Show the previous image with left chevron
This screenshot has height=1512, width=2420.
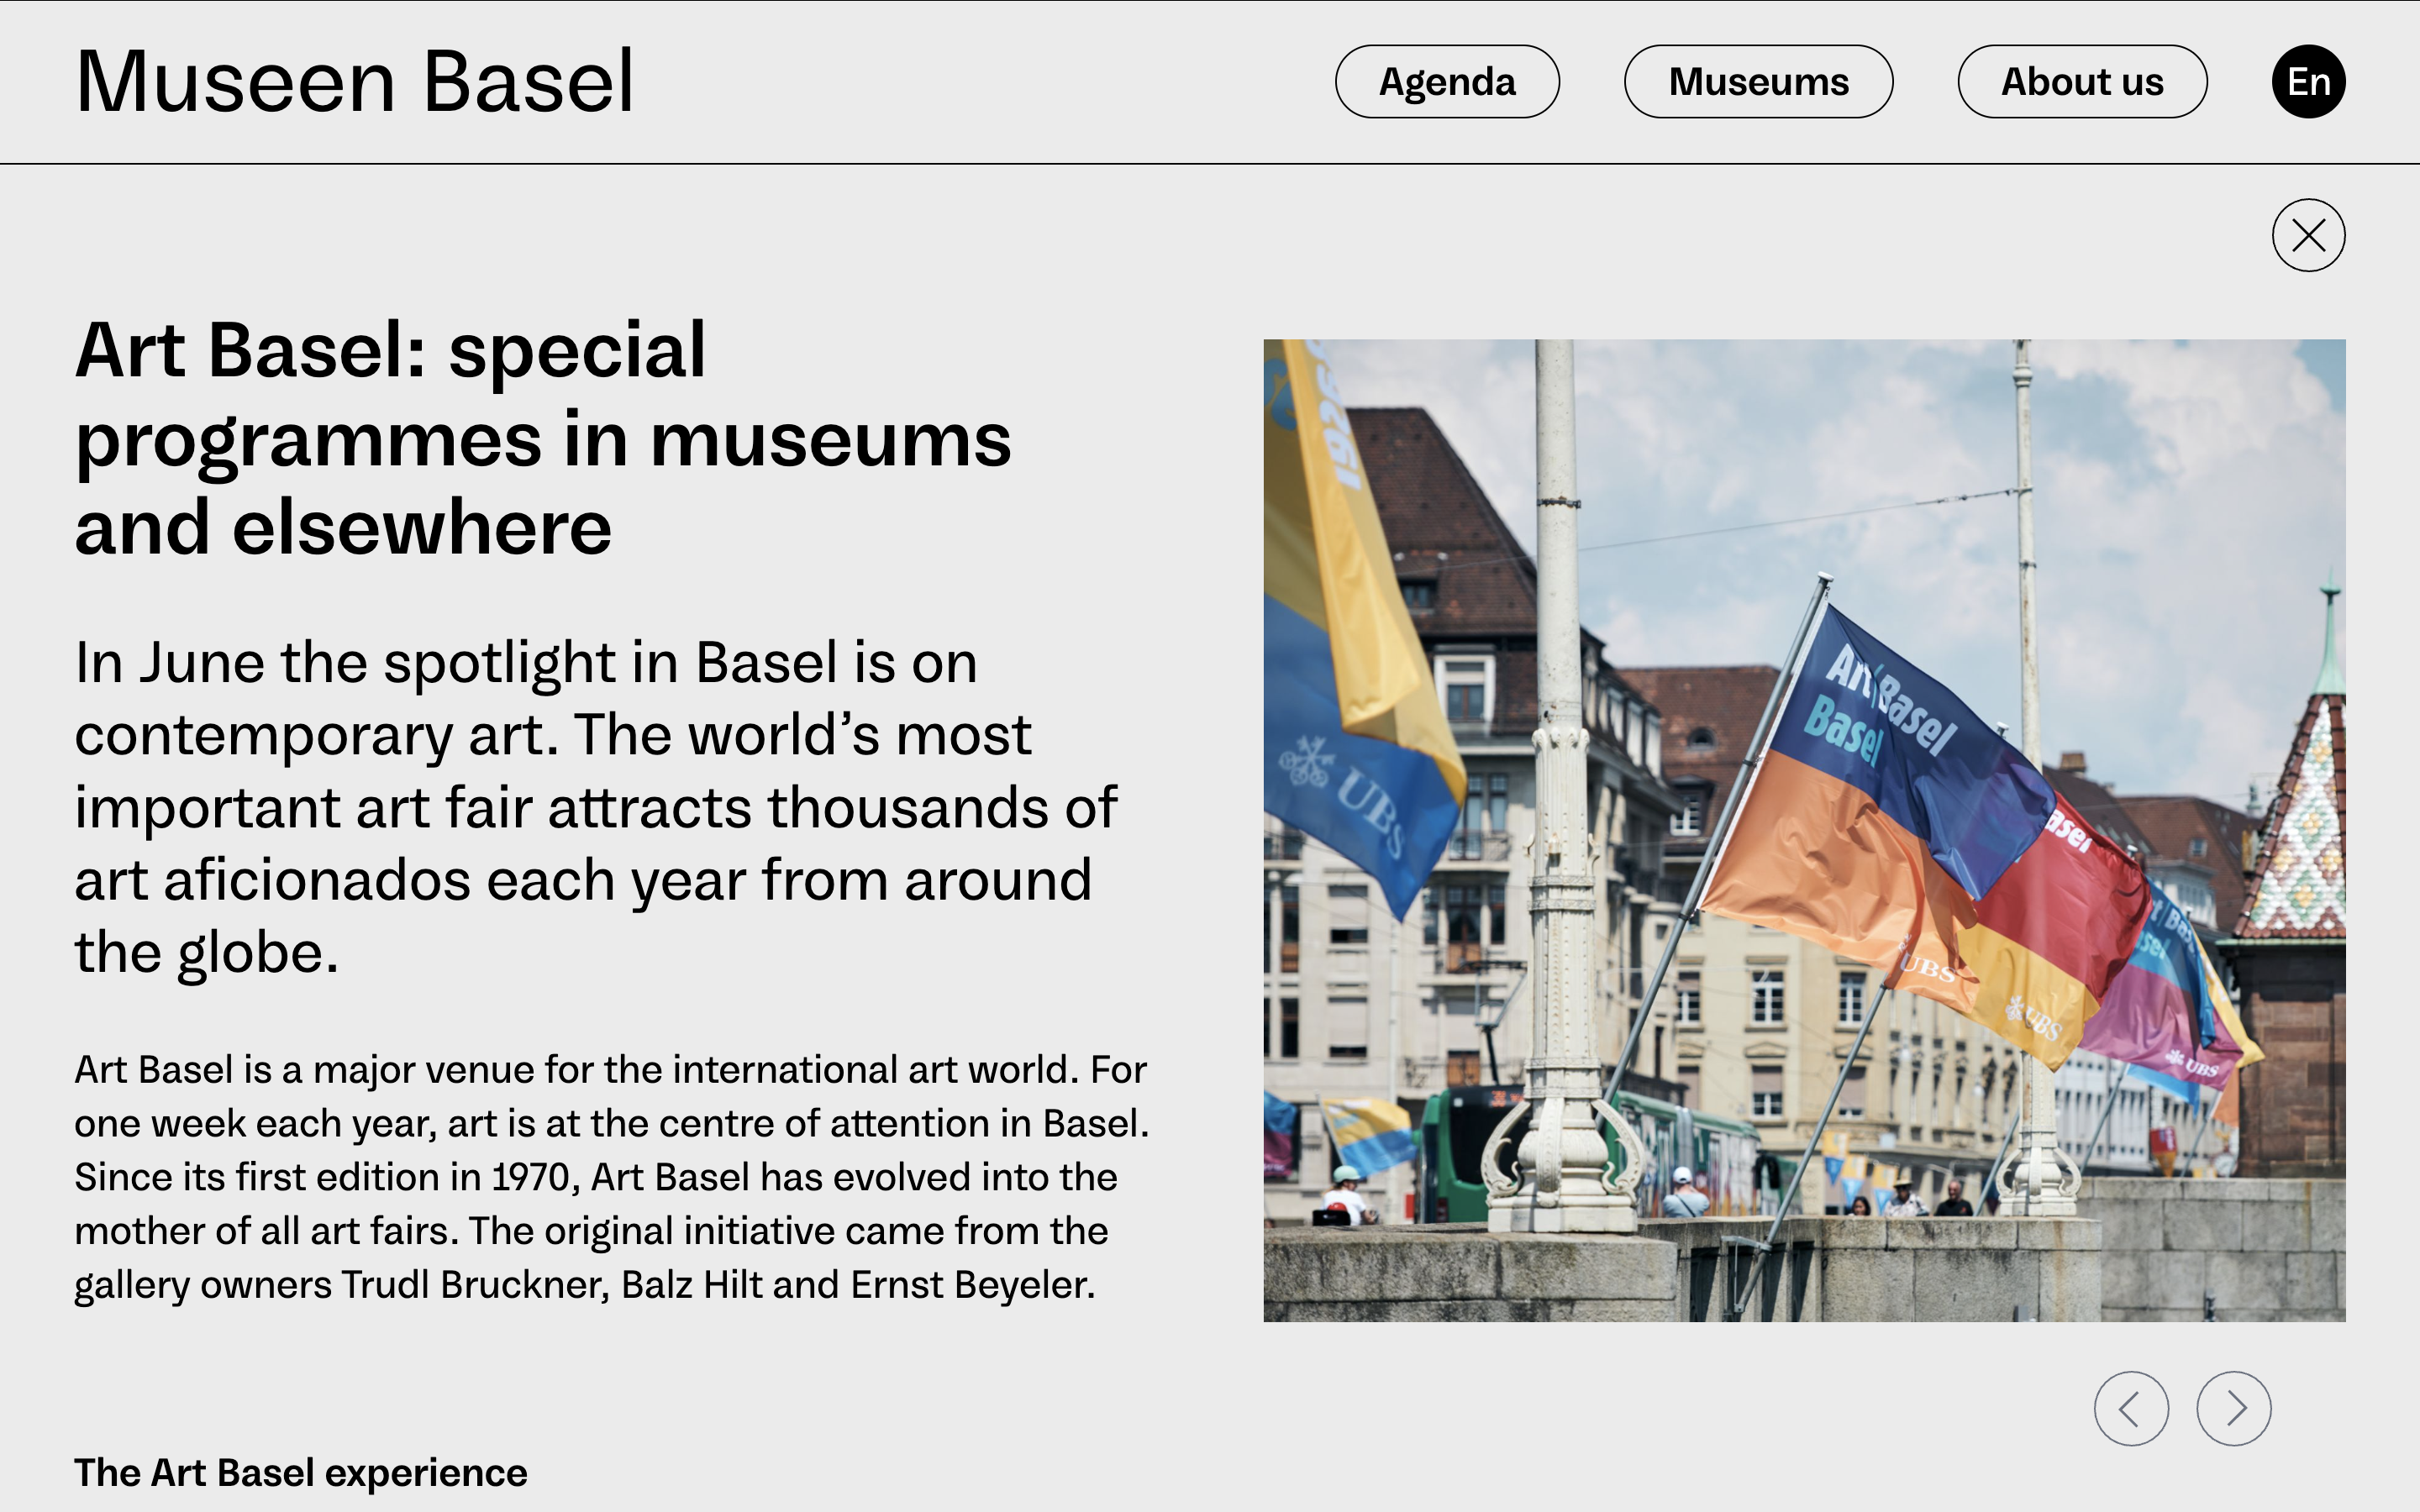coord(2131,1408)
